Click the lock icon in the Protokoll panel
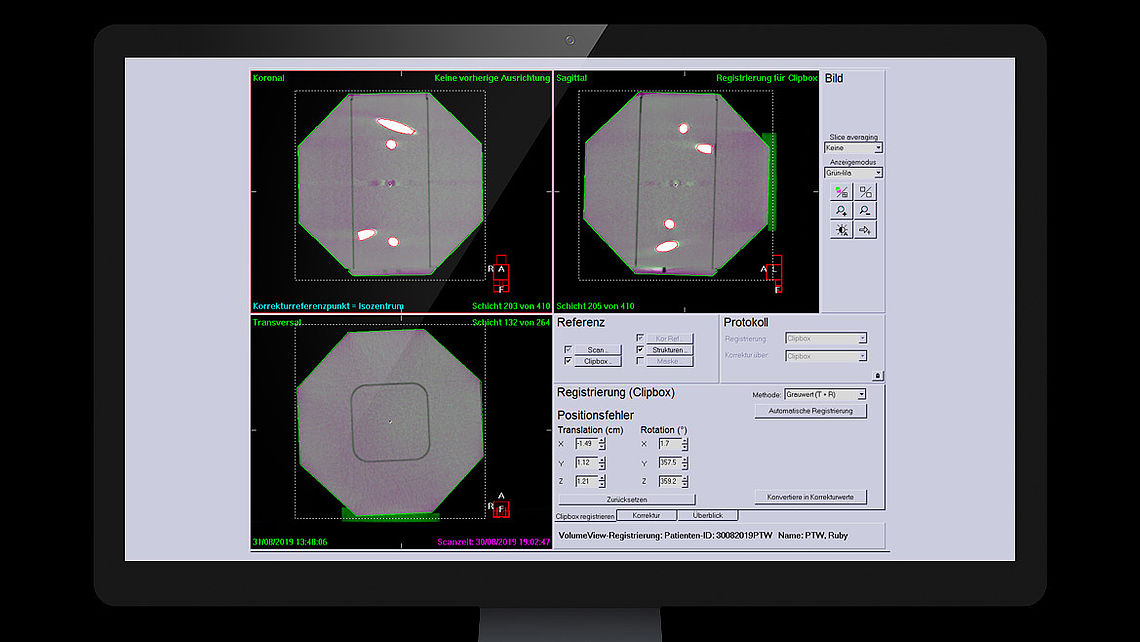 pyautogui.click(x=877, y=373)
